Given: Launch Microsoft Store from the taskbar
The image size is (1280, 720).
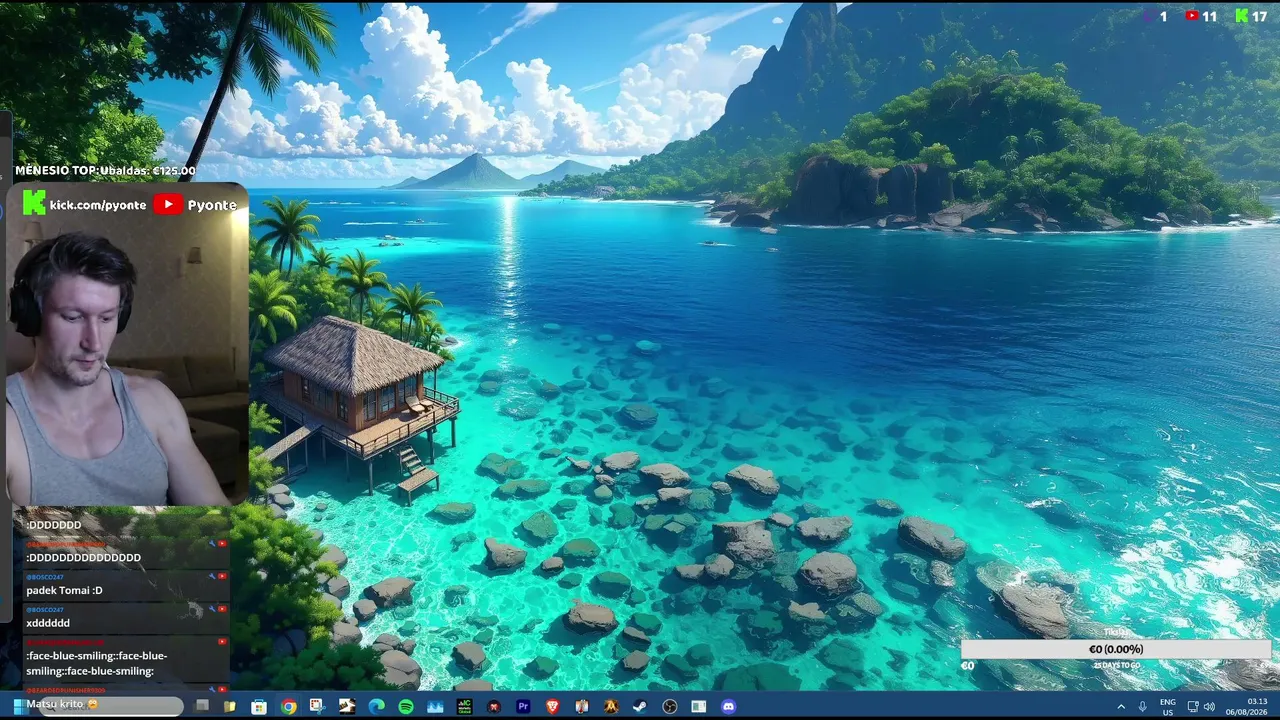Looking at the screenshot, I should coord(258,706).
